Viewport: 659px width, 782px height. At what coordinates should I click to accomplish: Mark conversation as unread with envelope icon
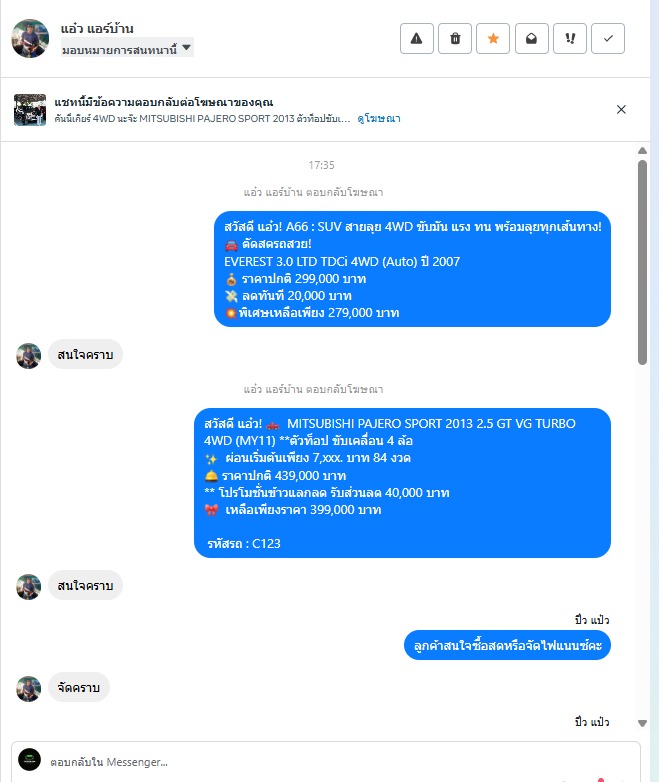pyautogui.click(x=532, y=38)
